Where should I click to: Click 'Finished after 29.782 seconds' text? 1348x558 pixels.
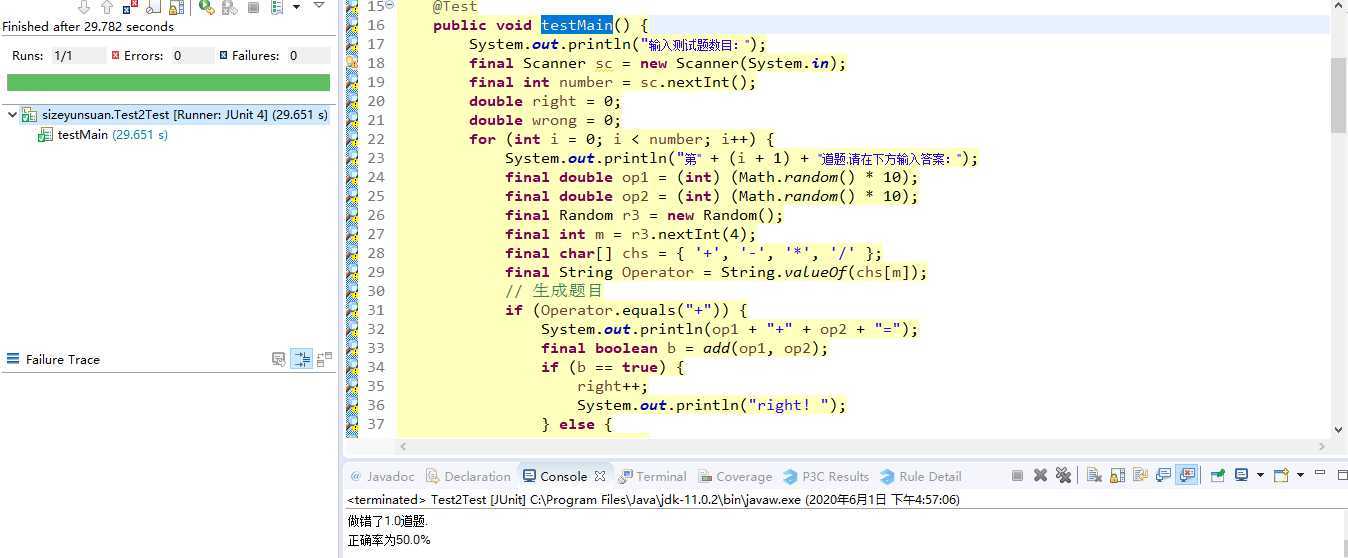click(x=88, y=27)
